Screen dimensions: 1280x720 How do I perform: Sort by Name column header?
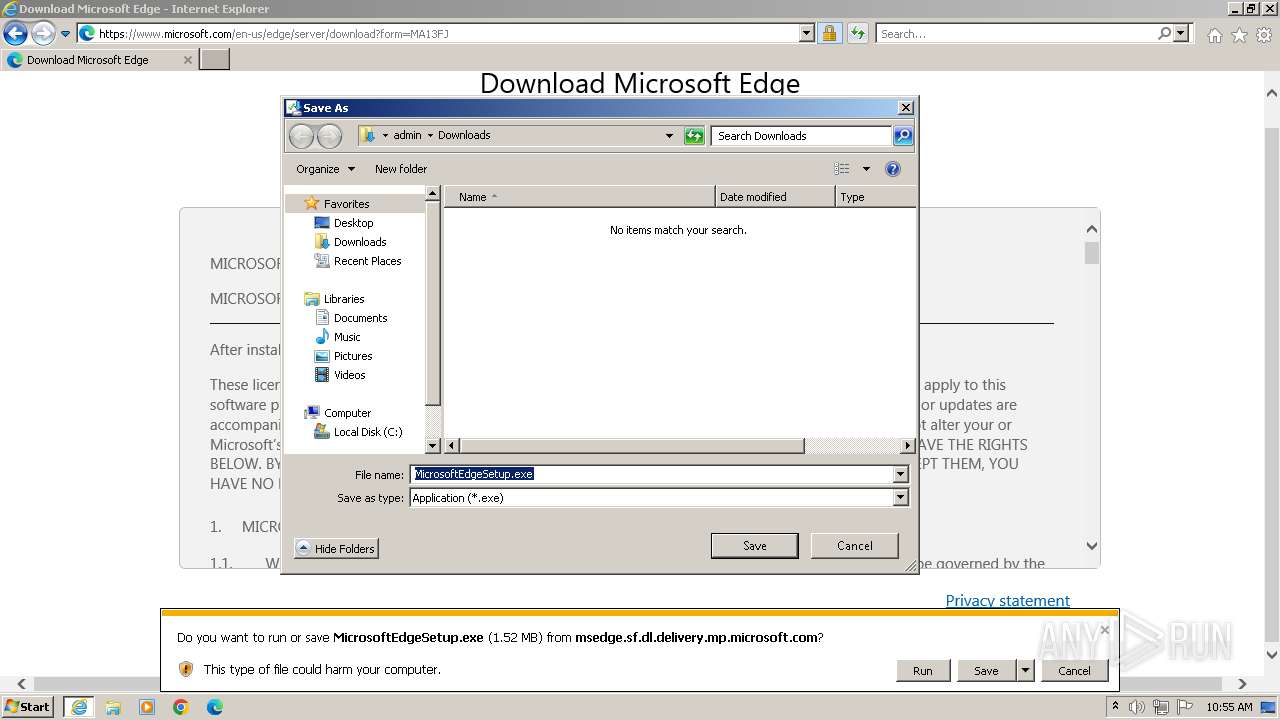click(x=580, y=197)
